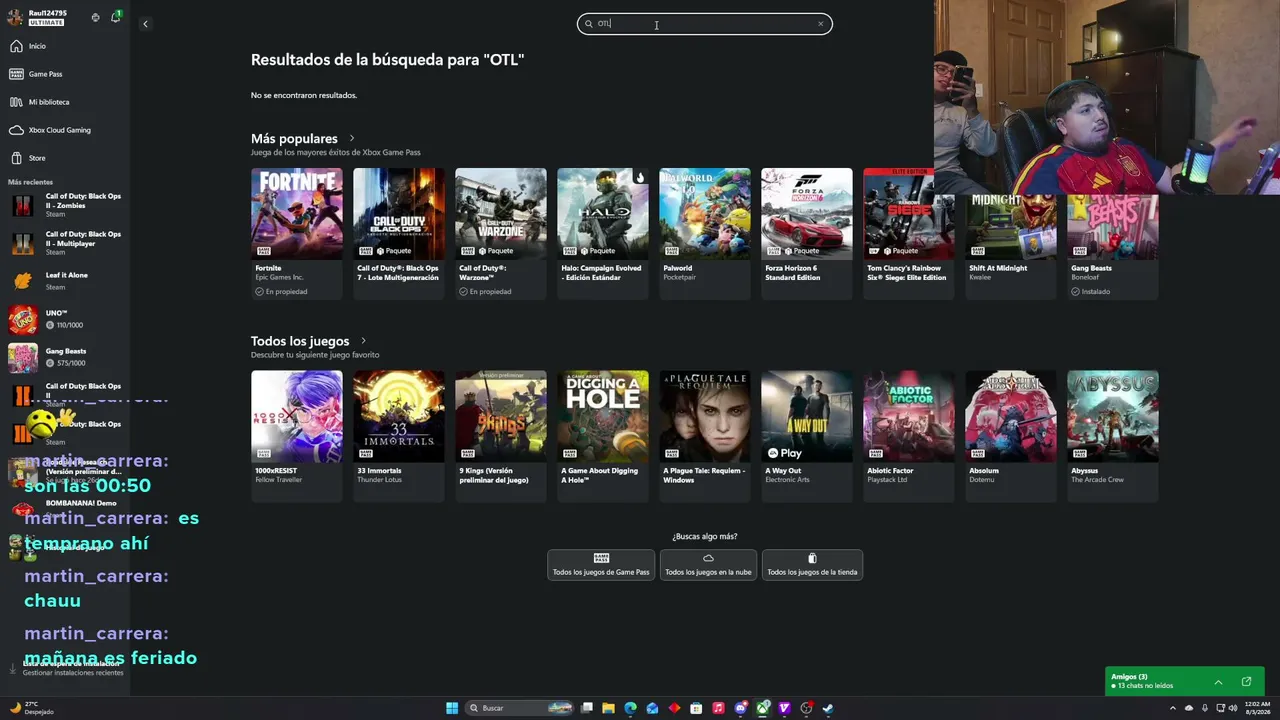Open the Shift At Midnight card
This screenshot has height=720, width=1280.
click(1010, 245)
